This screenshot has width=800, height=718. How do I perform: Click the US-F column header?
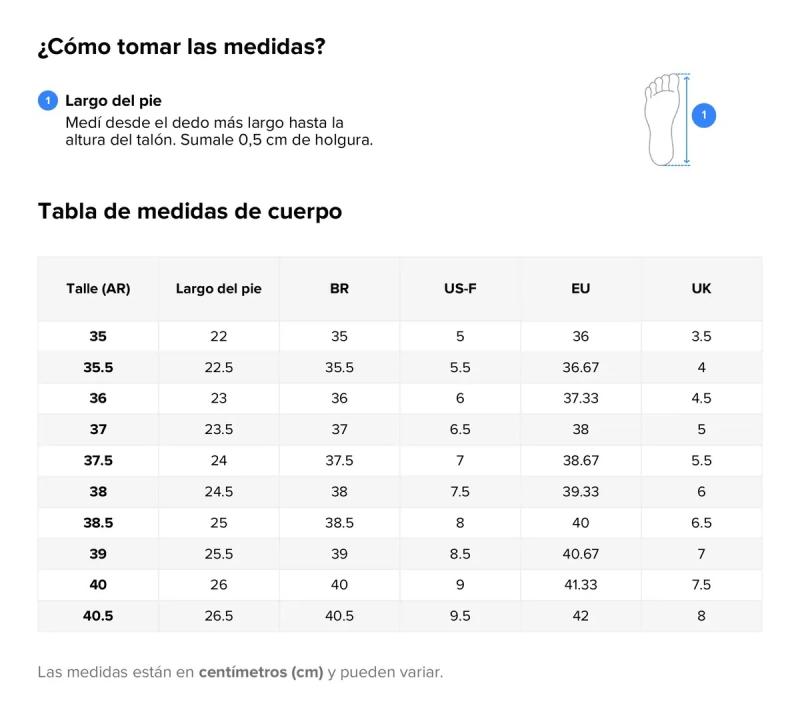coord(460,289)
